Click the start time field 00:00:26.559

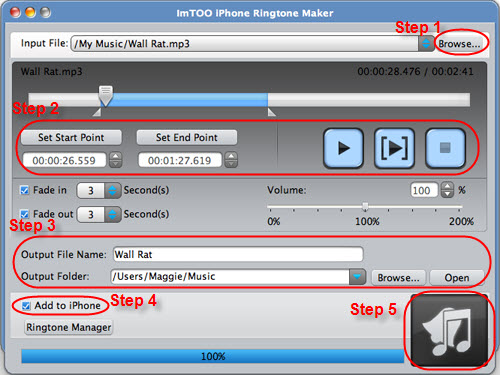pos(64,160)
